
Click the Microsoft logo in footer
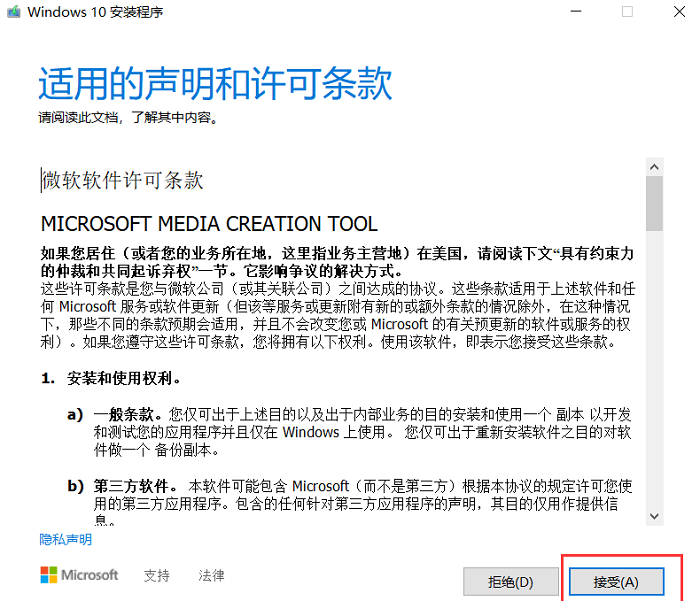(x=79, y=575)
